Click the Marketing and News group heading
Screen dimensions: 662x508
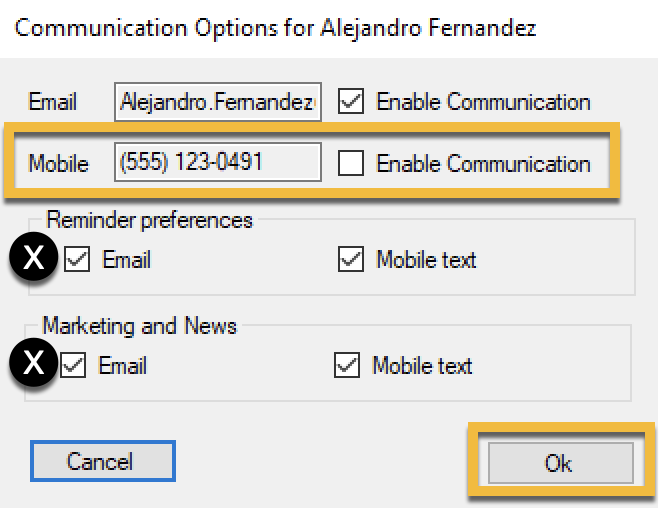click(140, 326)
